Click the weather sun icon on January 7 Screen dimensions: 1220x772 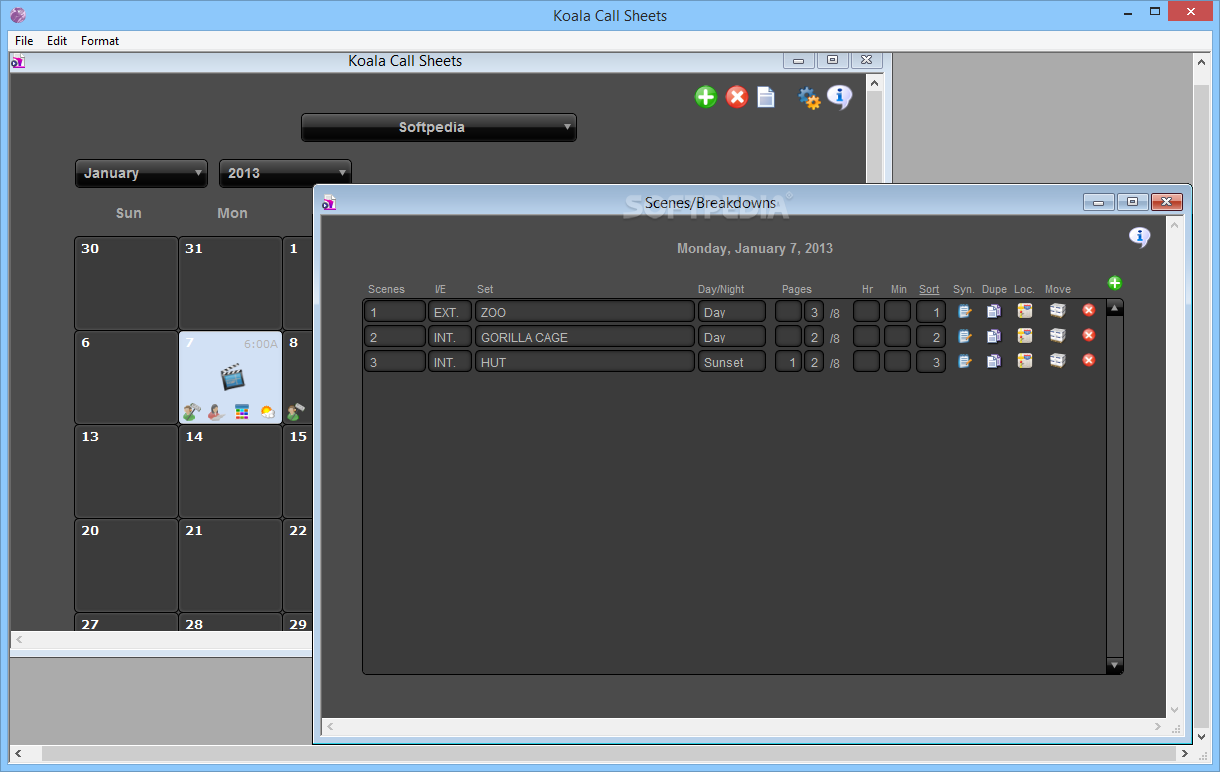pos(267,411)
